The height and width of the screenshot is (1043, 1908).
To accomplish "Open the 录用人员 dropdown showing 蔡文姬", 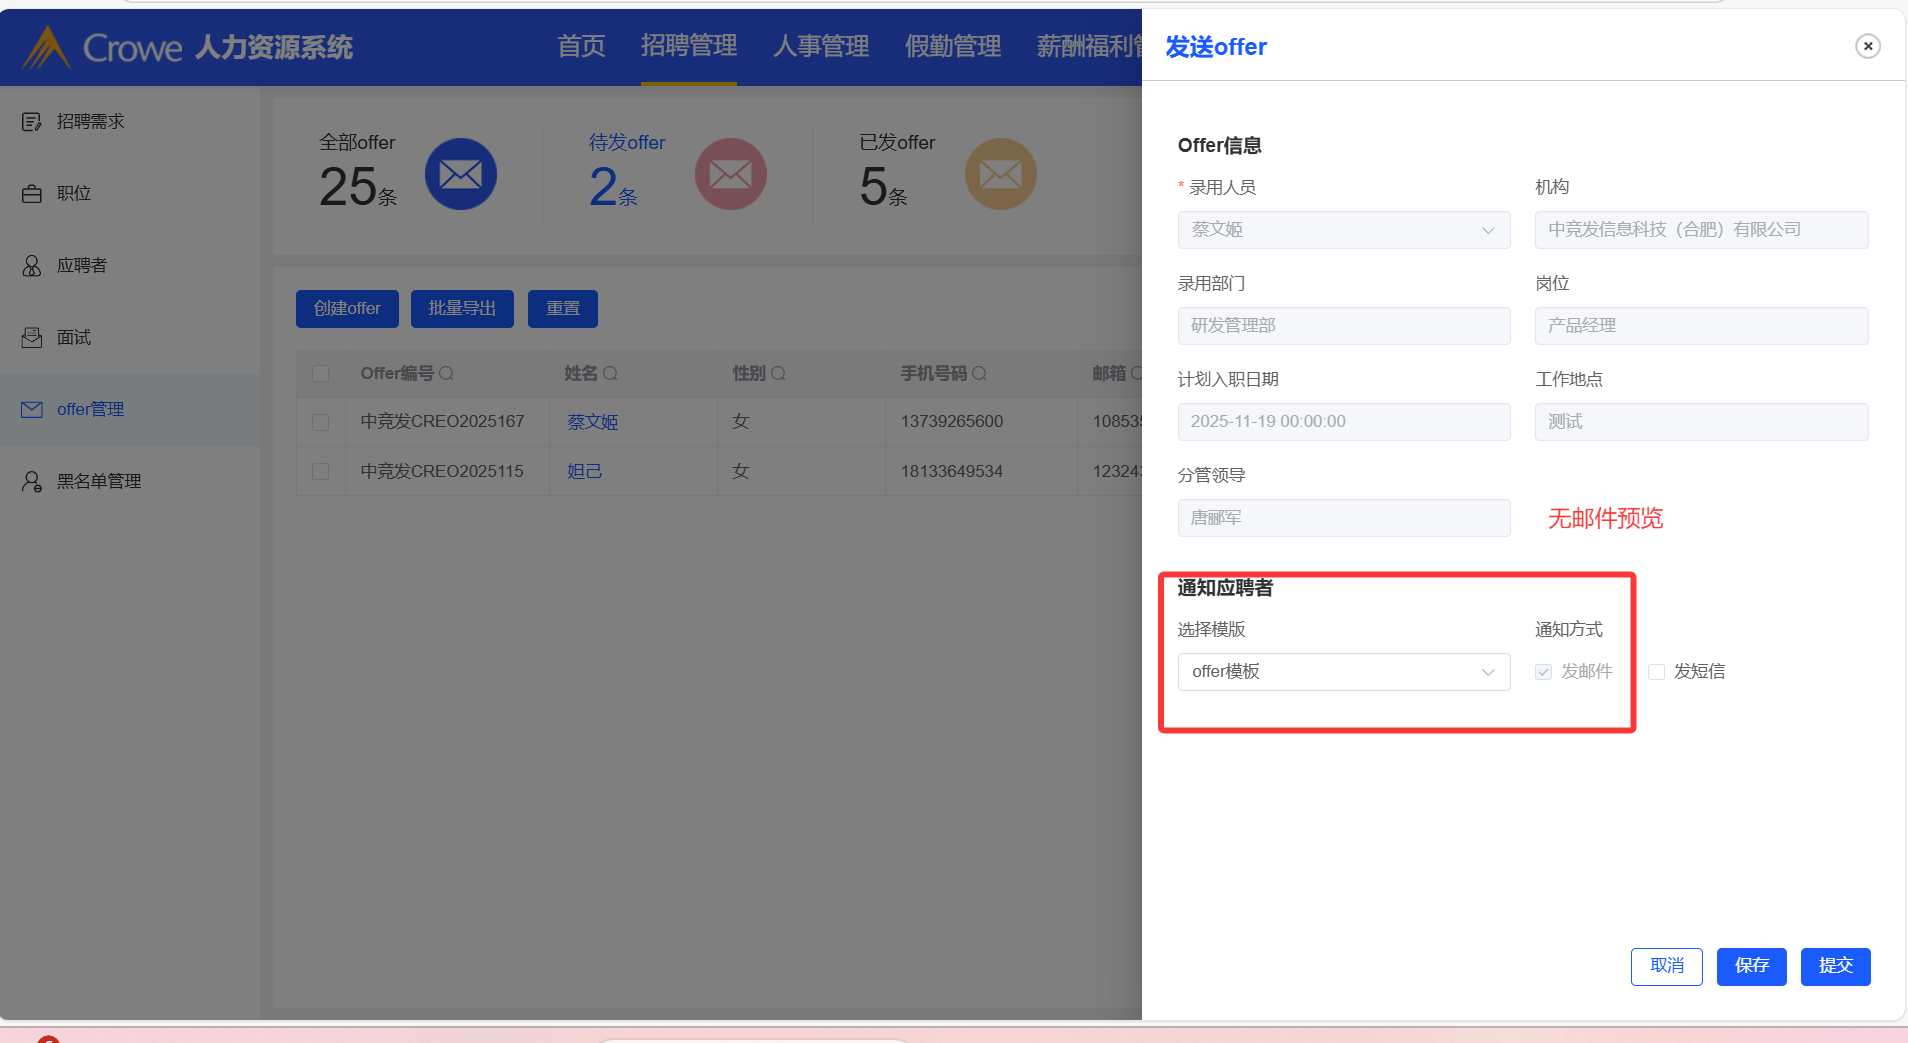I will click(1344, 230).
